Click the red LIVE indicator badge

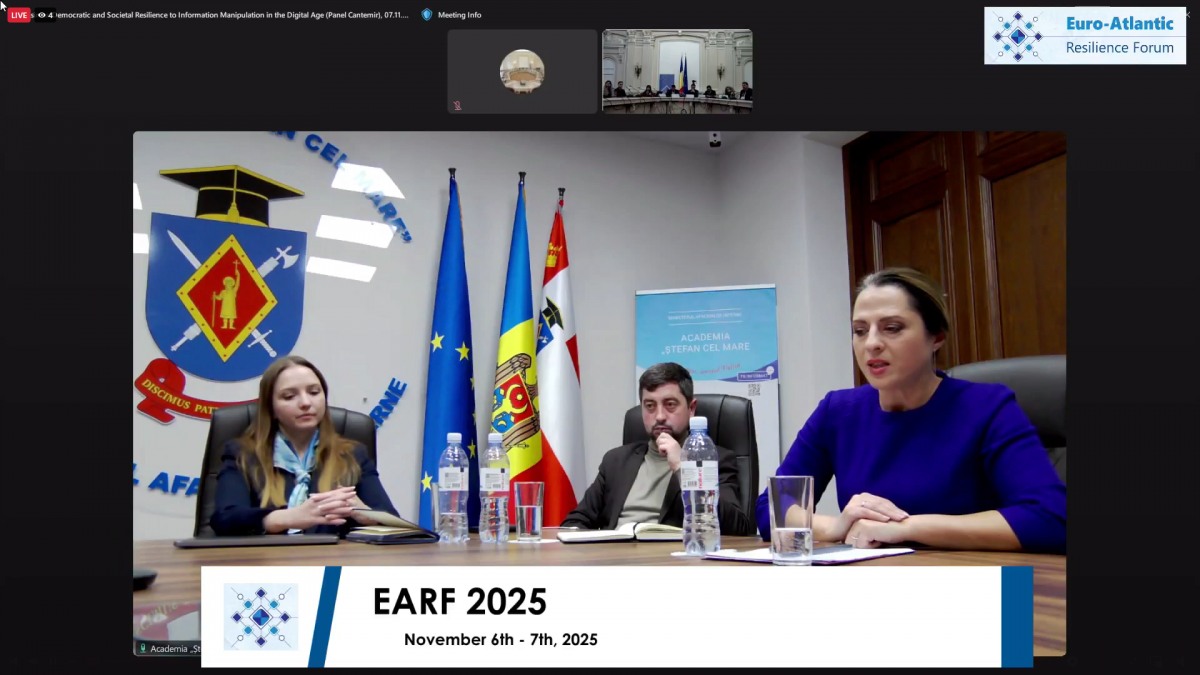19,15
